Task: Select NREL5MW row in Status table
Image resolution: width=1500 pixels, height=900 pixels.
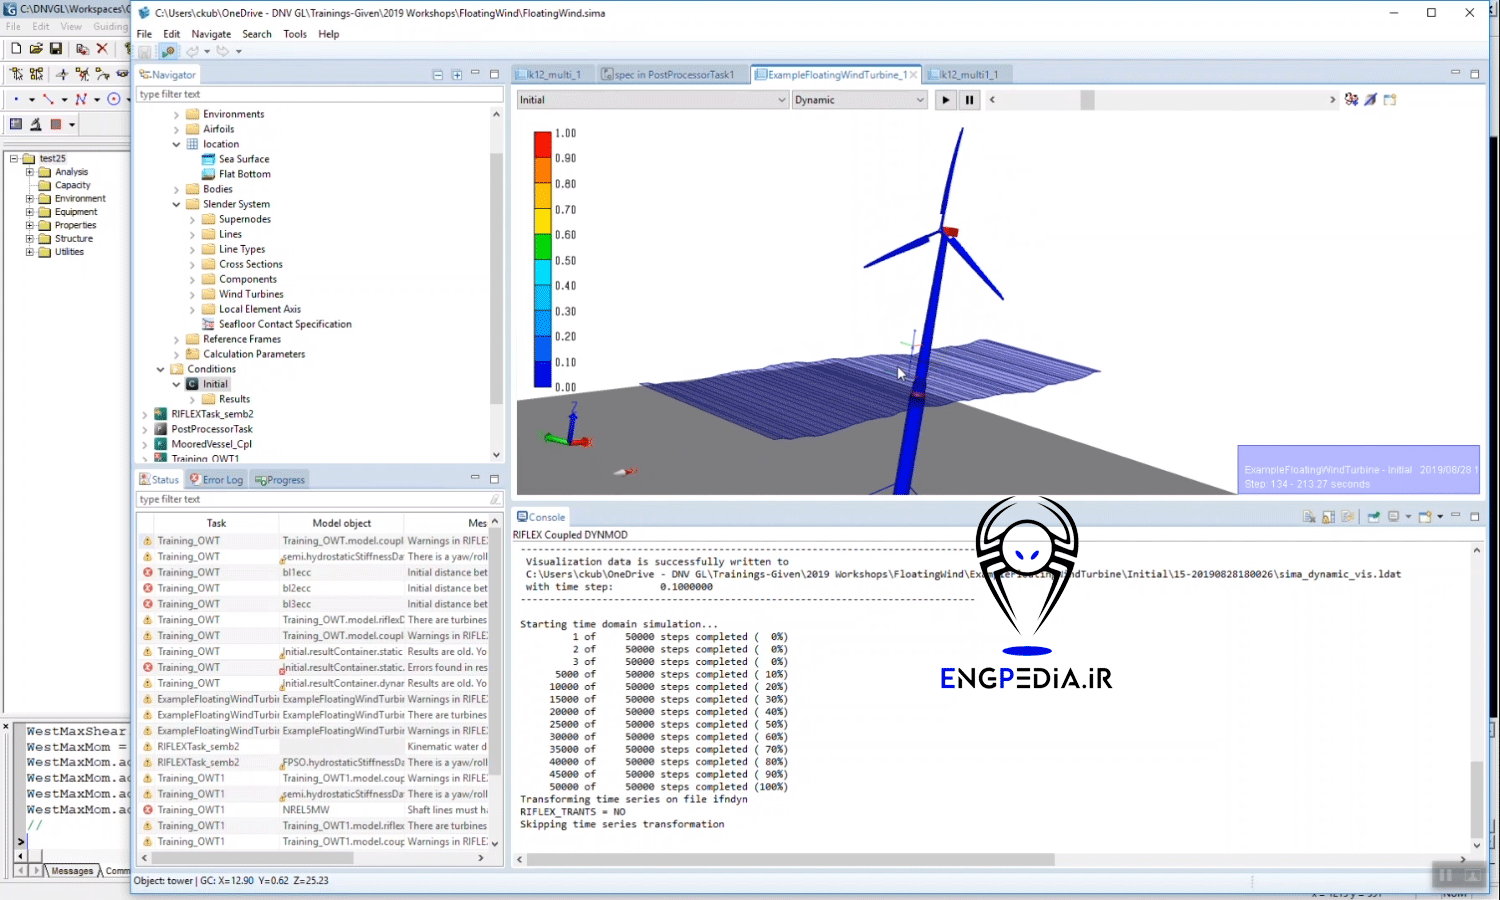Action: 314,810
